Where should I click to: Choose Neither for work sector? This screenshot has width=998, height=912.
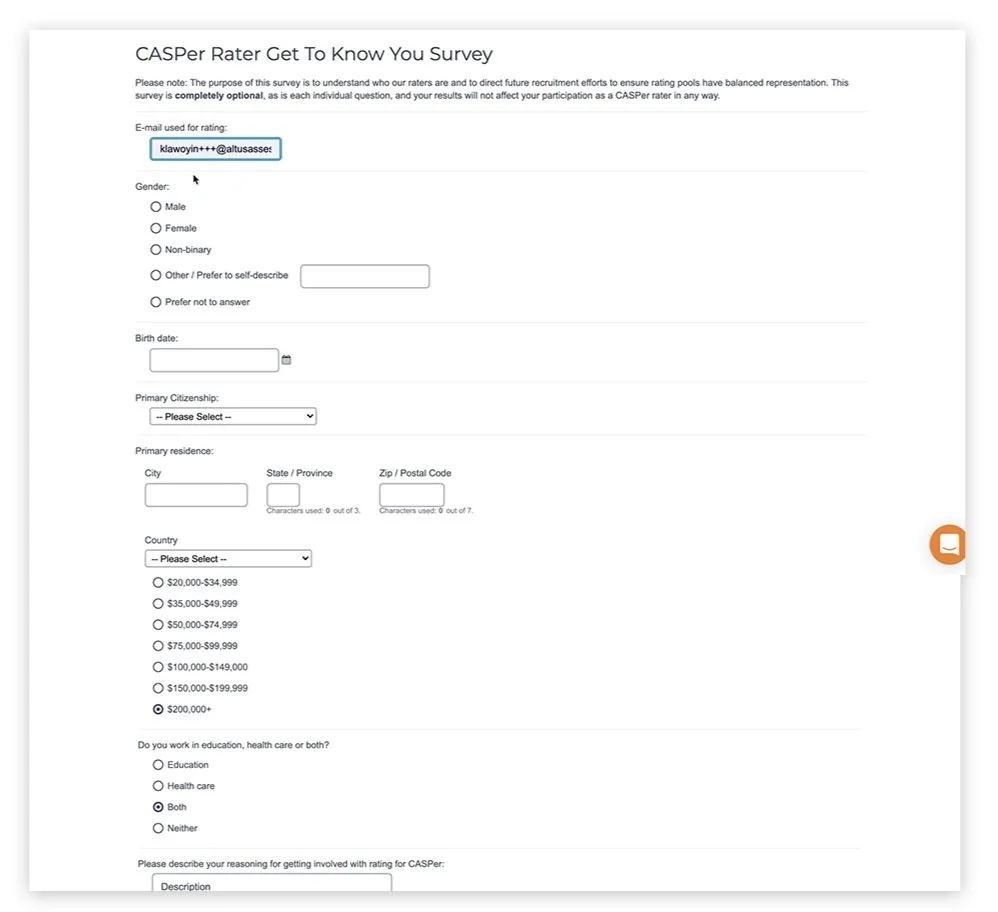158,828
